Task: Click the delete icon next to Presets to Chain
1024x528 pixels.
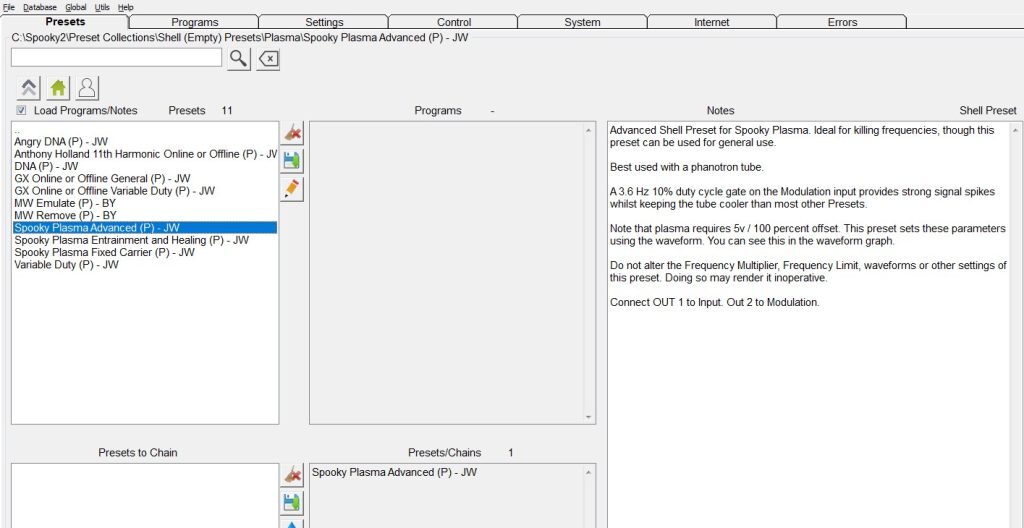Action: pyautogui.click(x=293, y=475)
